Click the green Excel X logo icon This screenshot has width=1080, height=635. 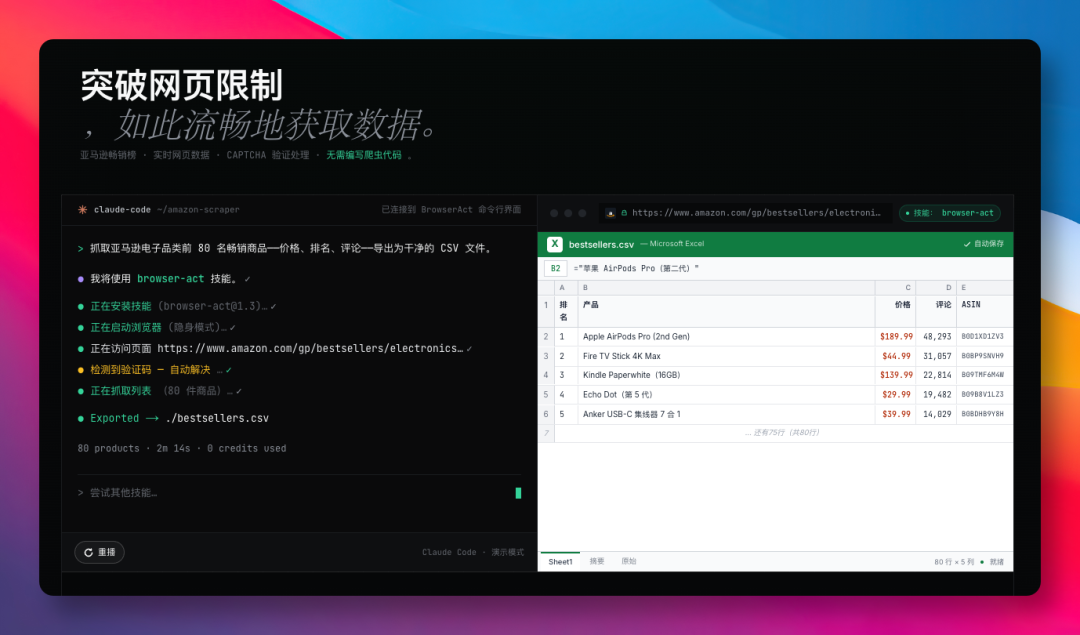click(x=554, y=244)
